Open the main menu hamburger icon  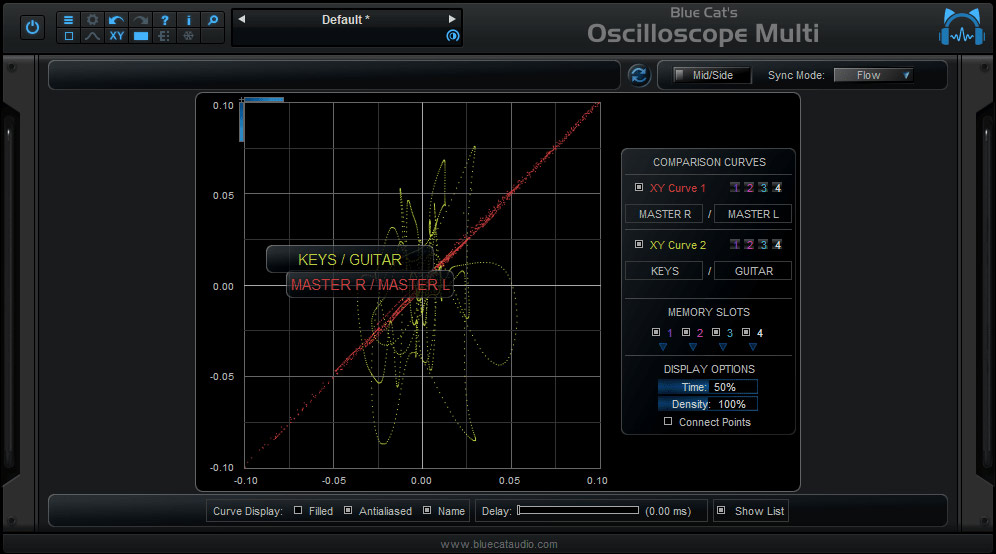click(69, 20)
